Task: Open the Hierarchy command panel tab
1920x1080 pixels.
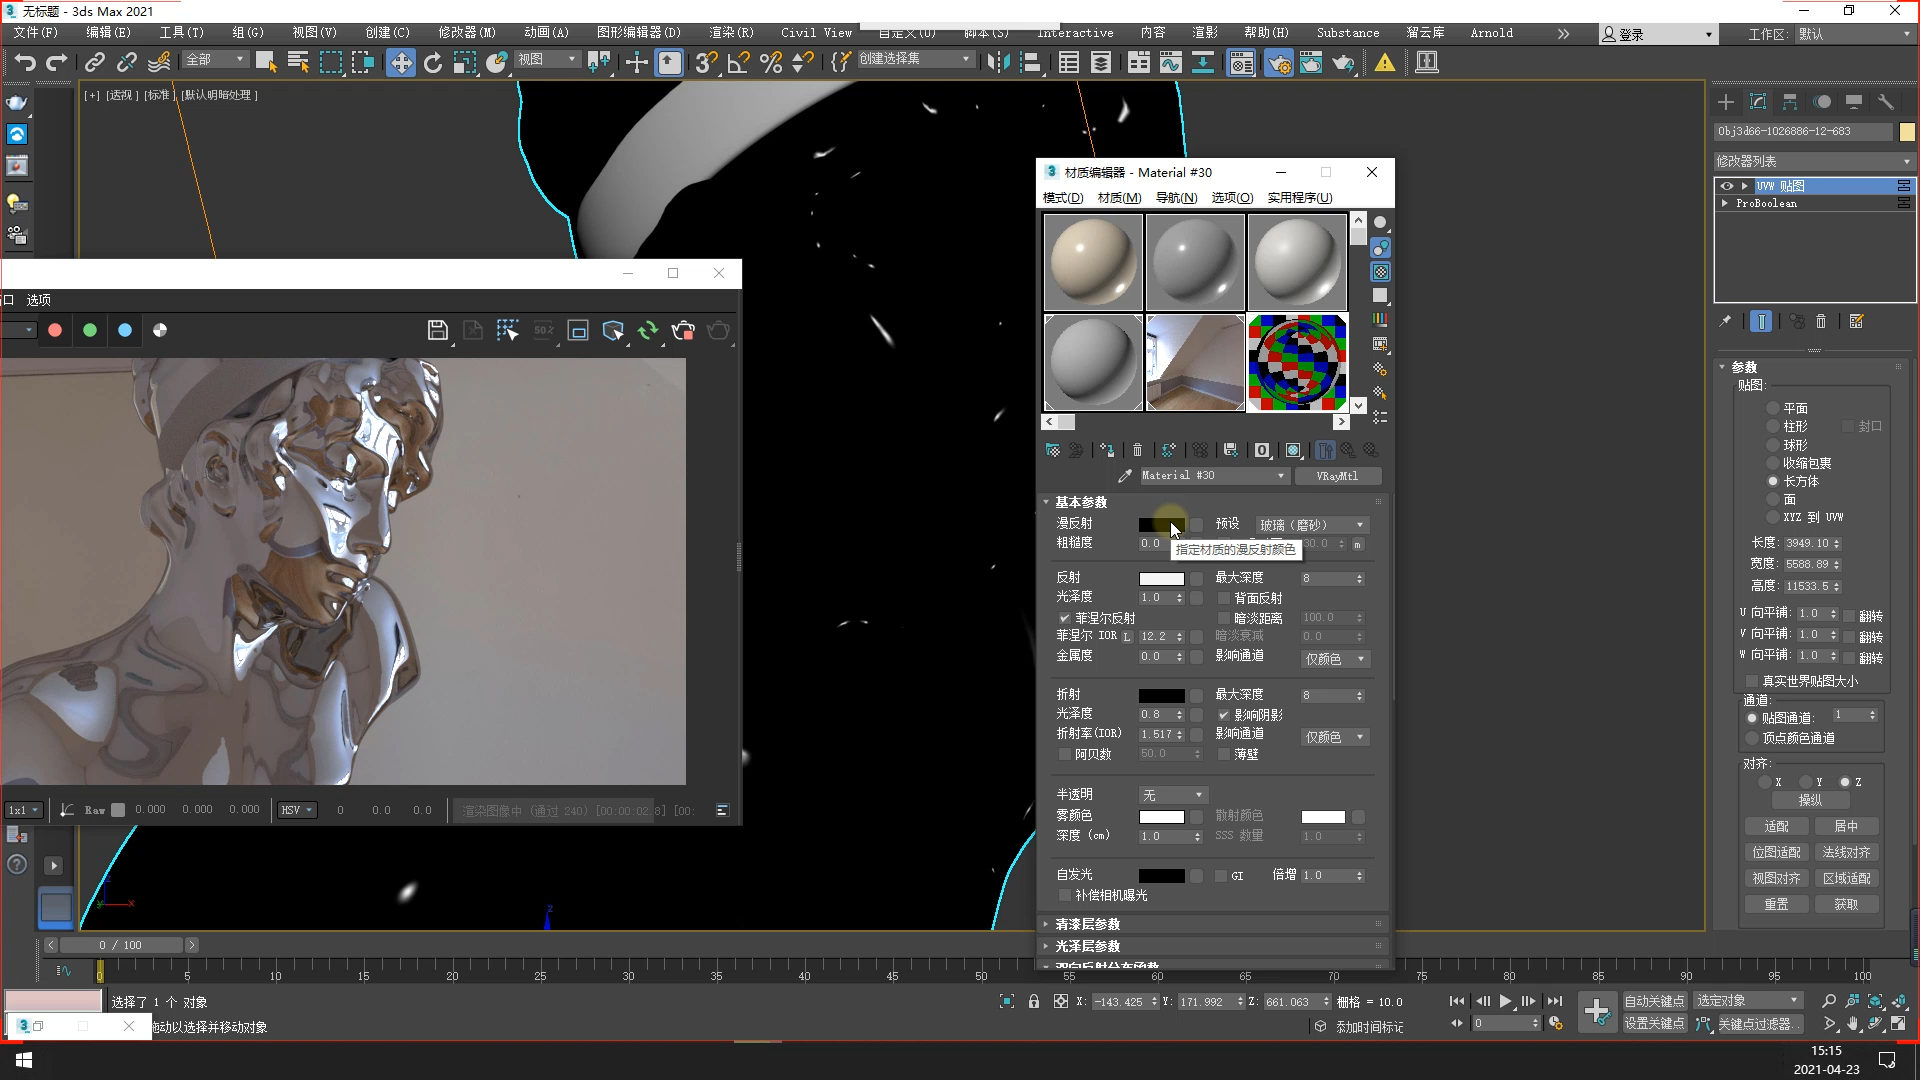Action: coord(1790,102)
